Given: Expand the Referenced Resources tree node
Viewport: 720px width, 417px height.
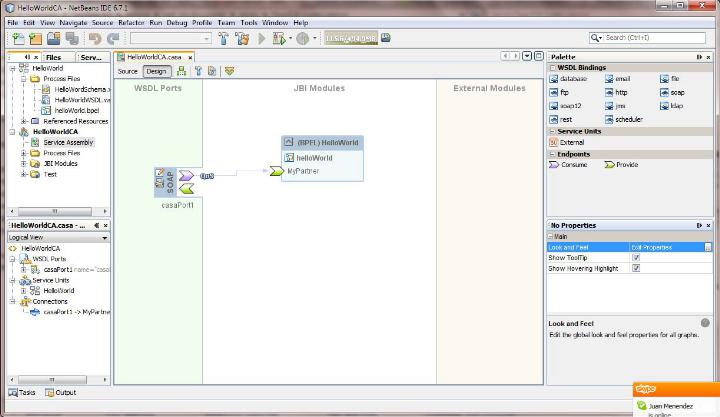Looking at the screenshot, I should 23,121.
